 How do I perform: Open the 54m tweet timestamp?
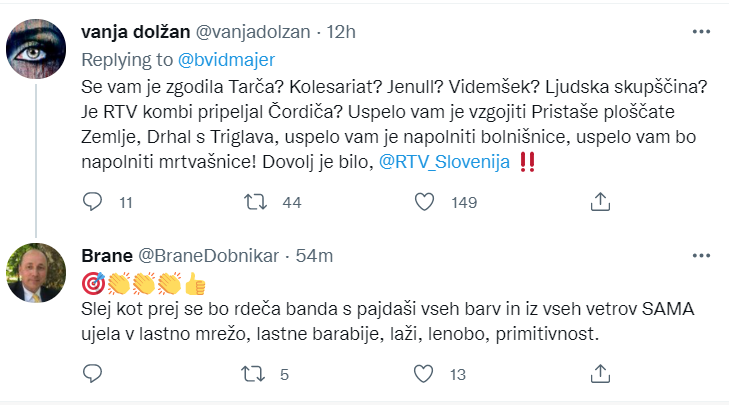coord(314,256)
